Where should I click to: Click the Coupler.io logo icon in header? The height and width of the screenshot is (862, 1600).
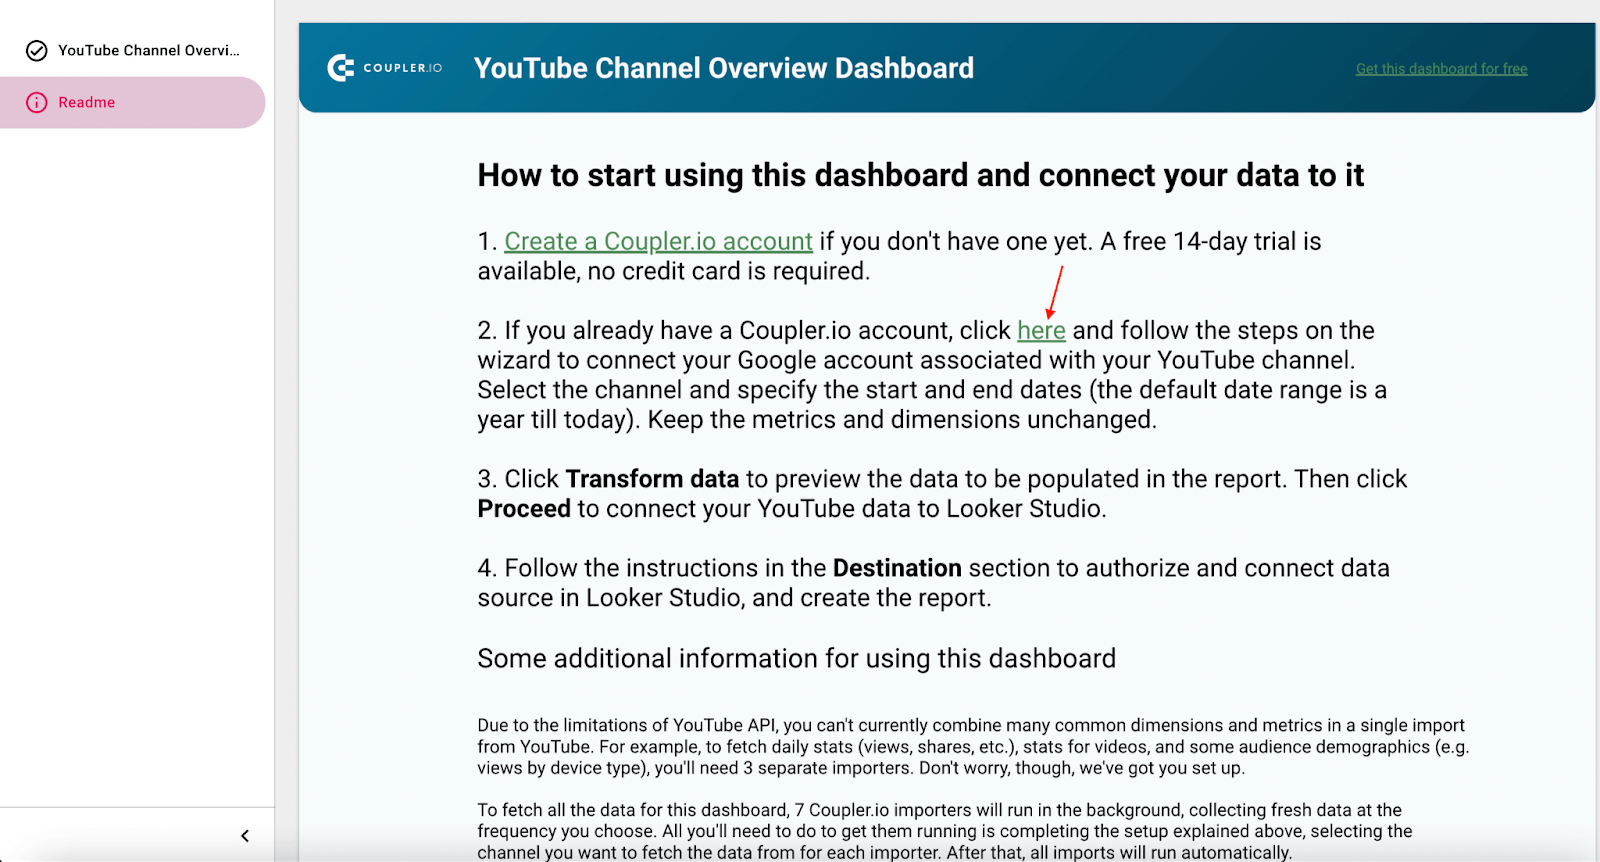click(x=341, y=68)
